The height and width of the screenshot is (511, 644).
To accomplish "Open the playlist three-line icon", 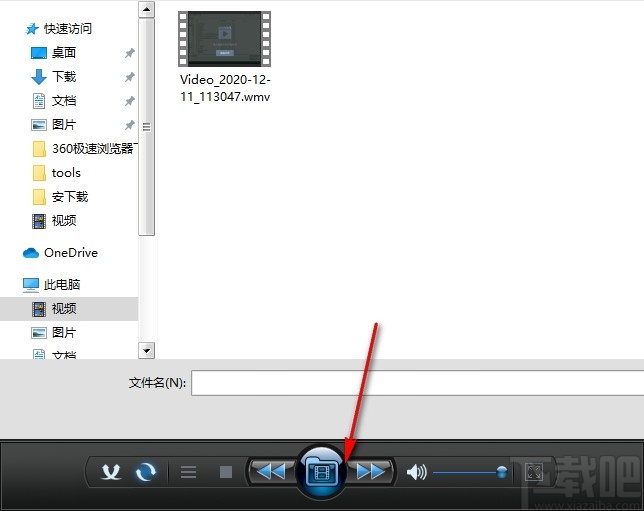I will coord(188,472).
